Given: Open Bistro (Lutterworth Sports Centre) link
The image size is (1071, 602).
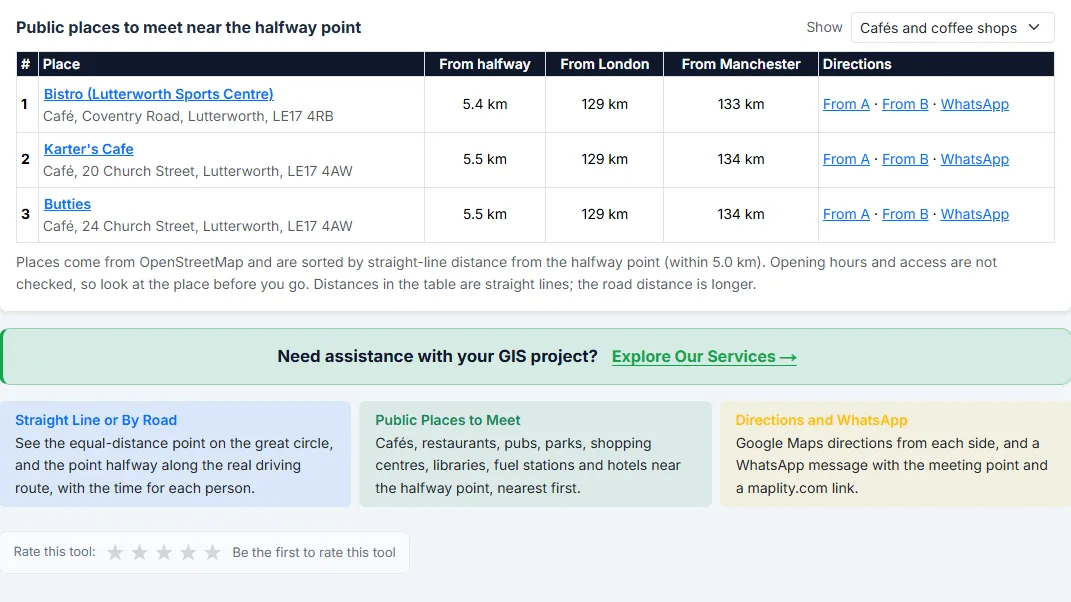Looking at the screenshot, I should (x=158, y=94).
